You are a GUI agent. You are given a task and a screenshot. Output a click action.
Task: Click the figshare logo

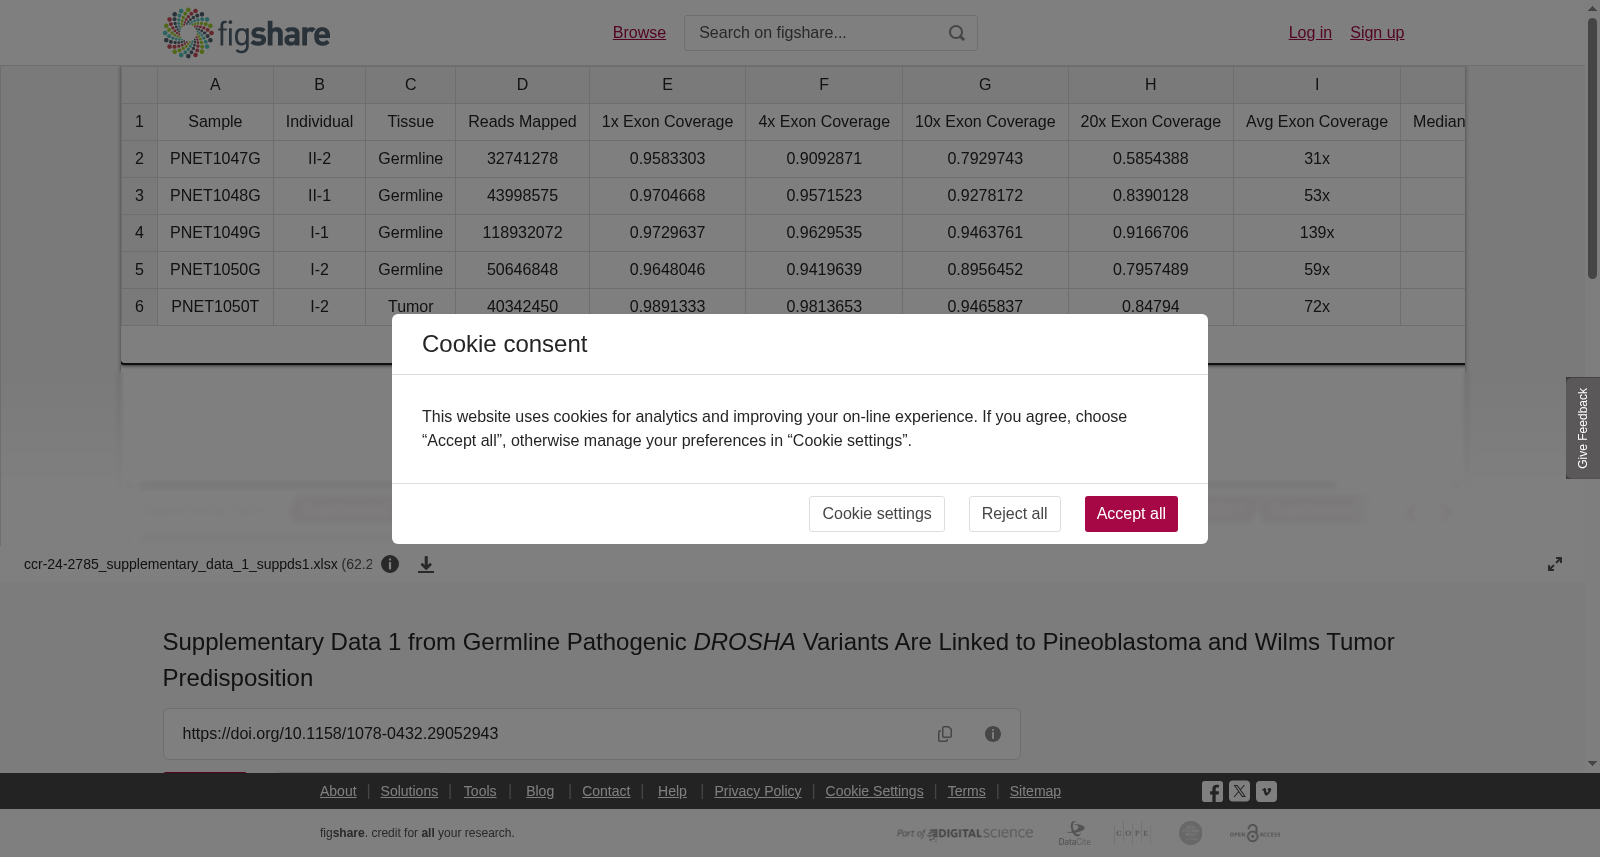coord(246,33)
